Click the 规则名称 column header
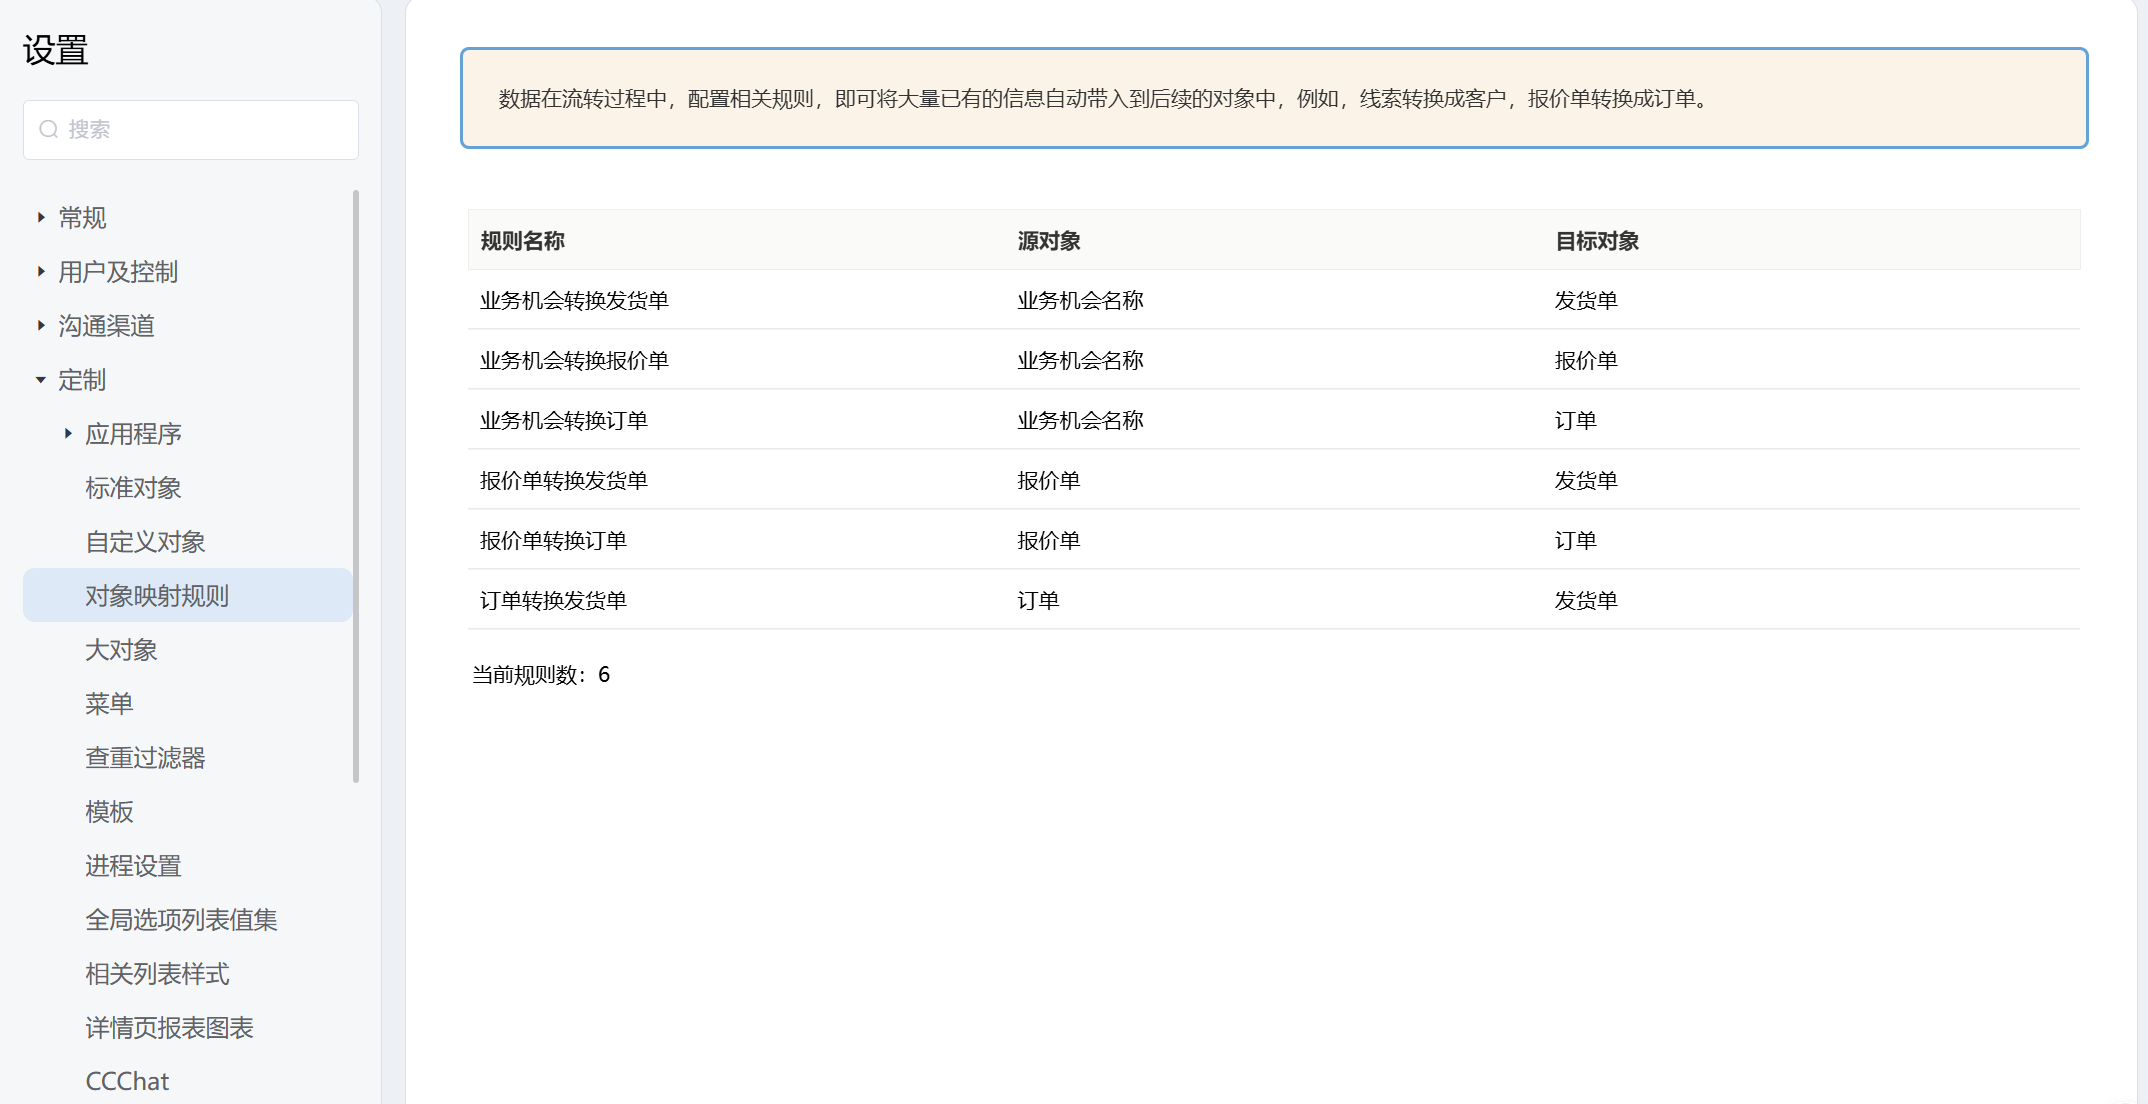 522,241
